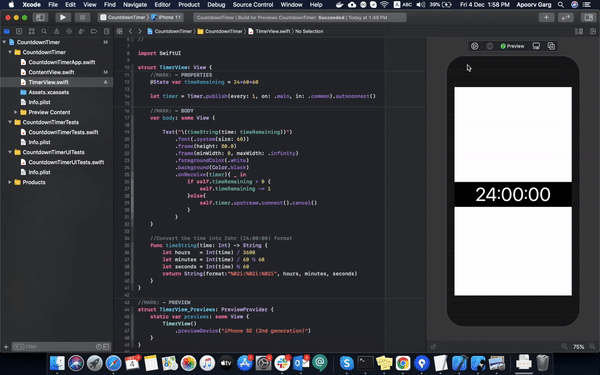600x375 pixels.
Task: Collapse the CountdownTimerTests group
Action: point(10,122)
